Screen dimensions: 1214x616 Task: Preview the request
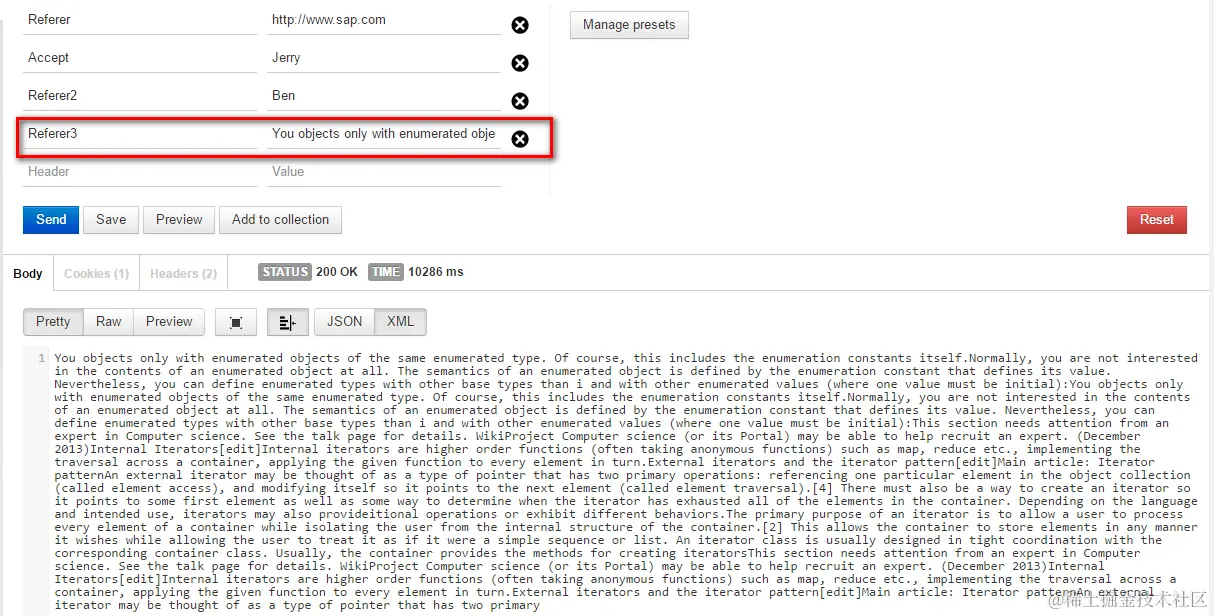click(179, 220)
